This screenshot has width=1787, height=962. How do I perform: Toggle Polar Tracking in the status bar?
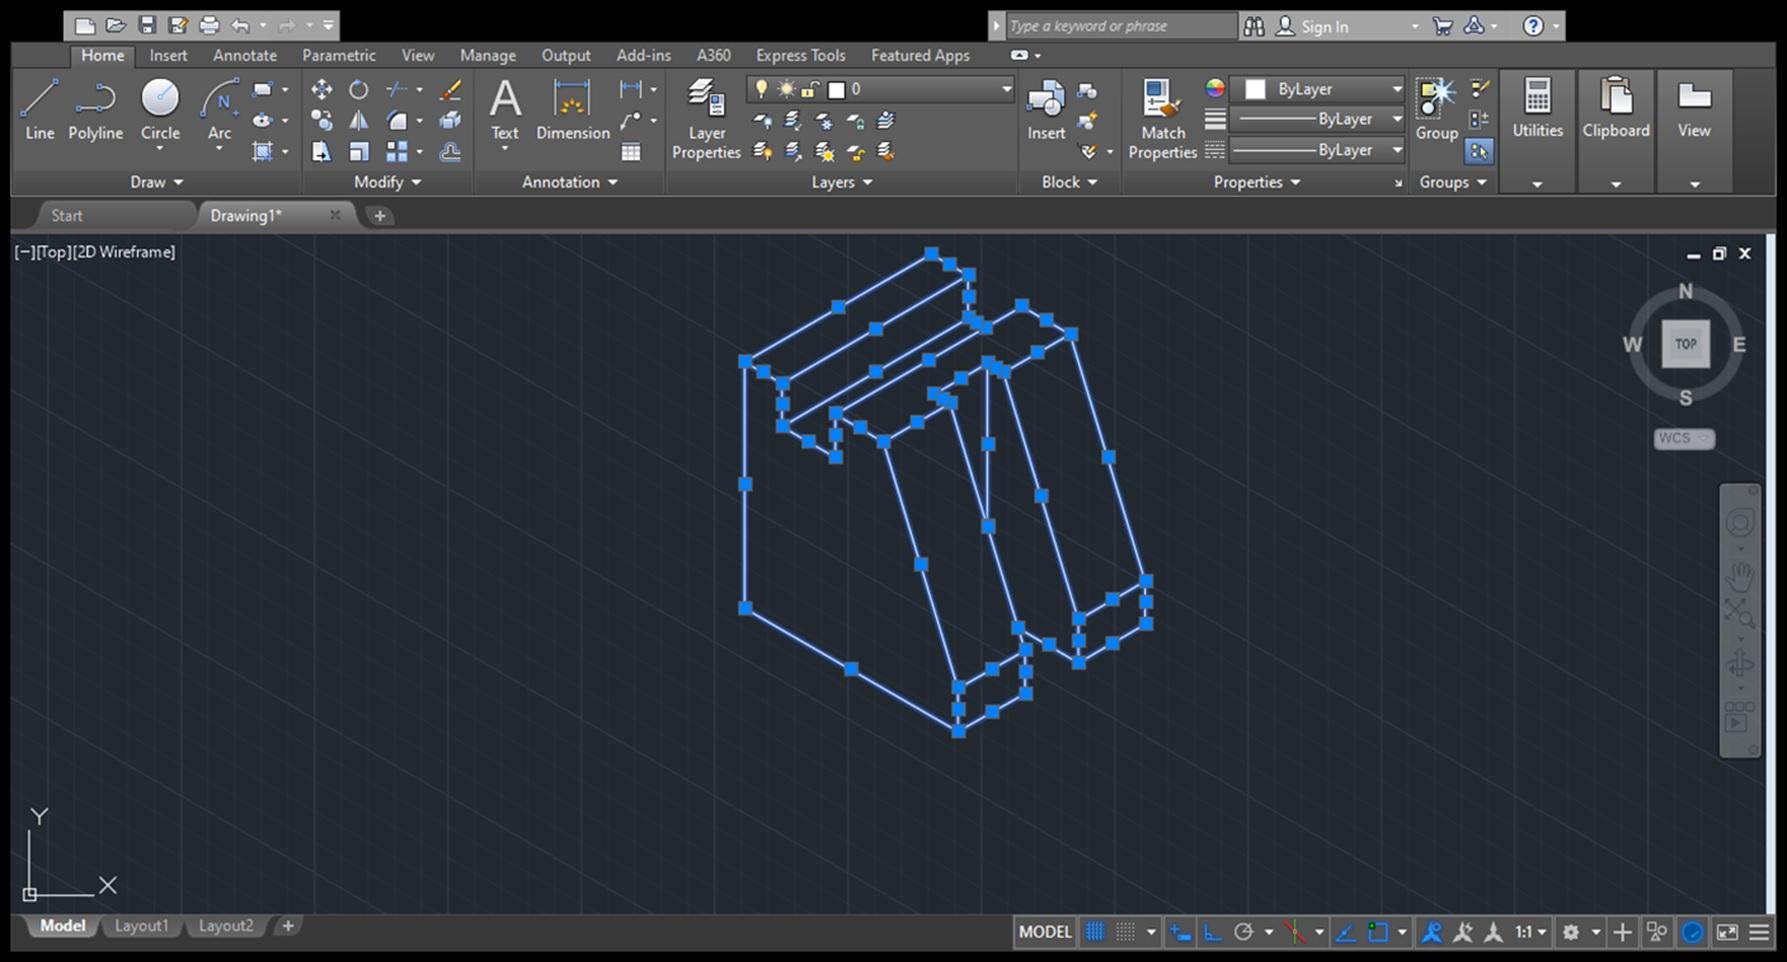point(1243,932)
